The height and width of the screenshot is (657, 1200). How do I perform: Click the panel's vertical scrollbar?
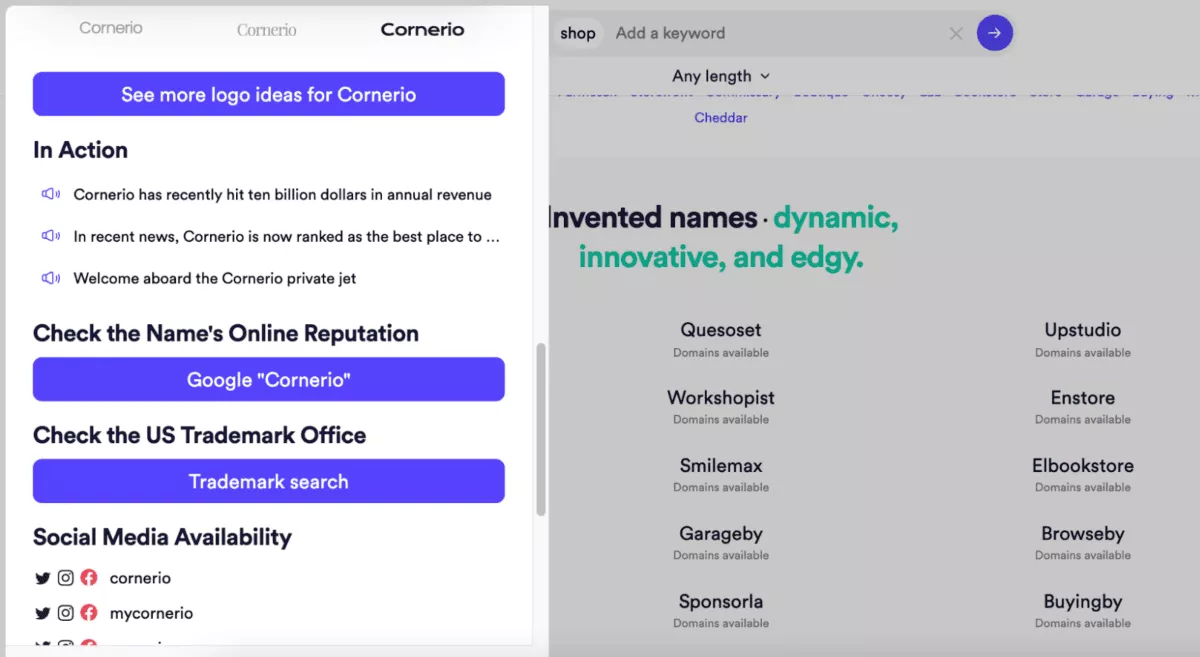click(x=541, y=430)
